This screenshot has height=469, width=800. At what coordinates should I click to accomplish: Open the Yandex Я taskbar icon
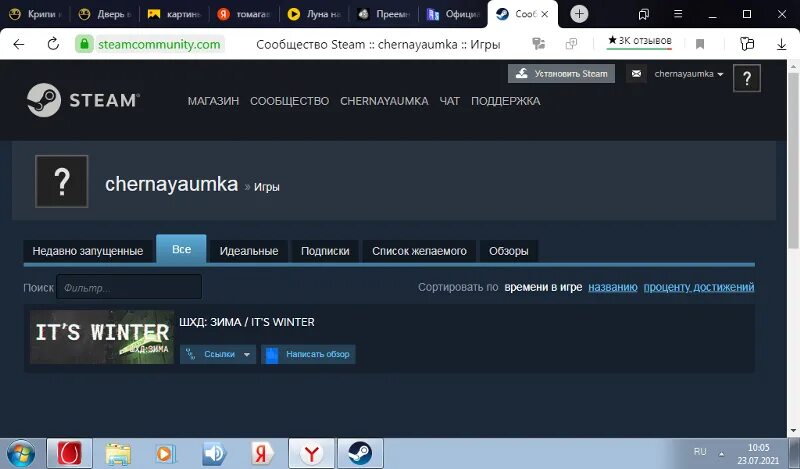(262, 453)
